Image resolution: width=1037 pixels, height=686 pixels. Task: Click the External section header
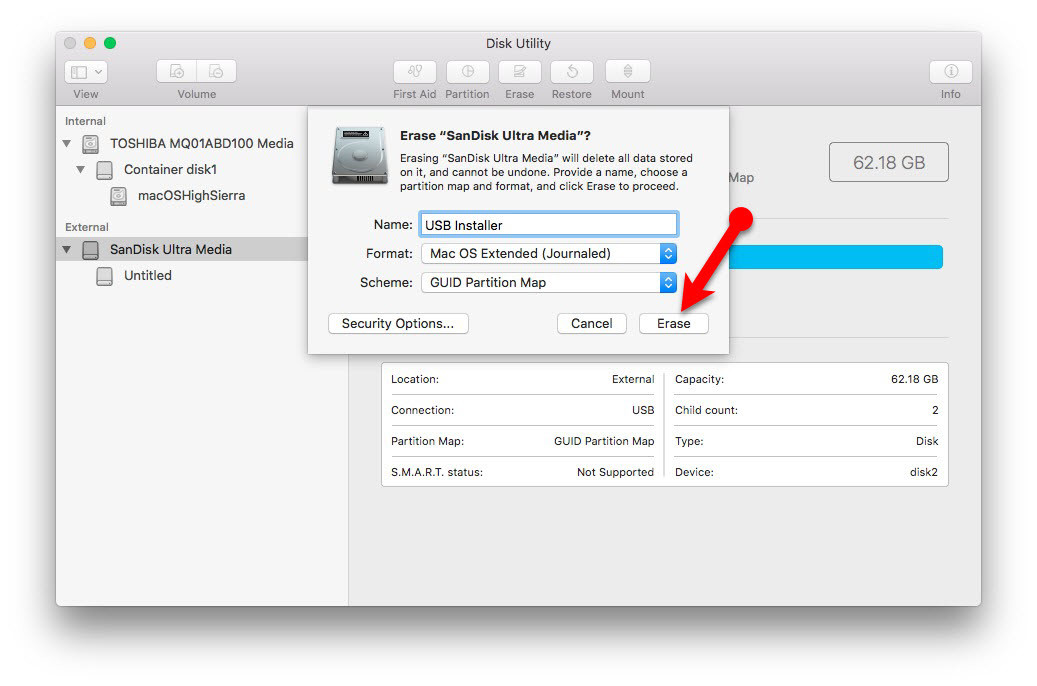coord(87,227)
